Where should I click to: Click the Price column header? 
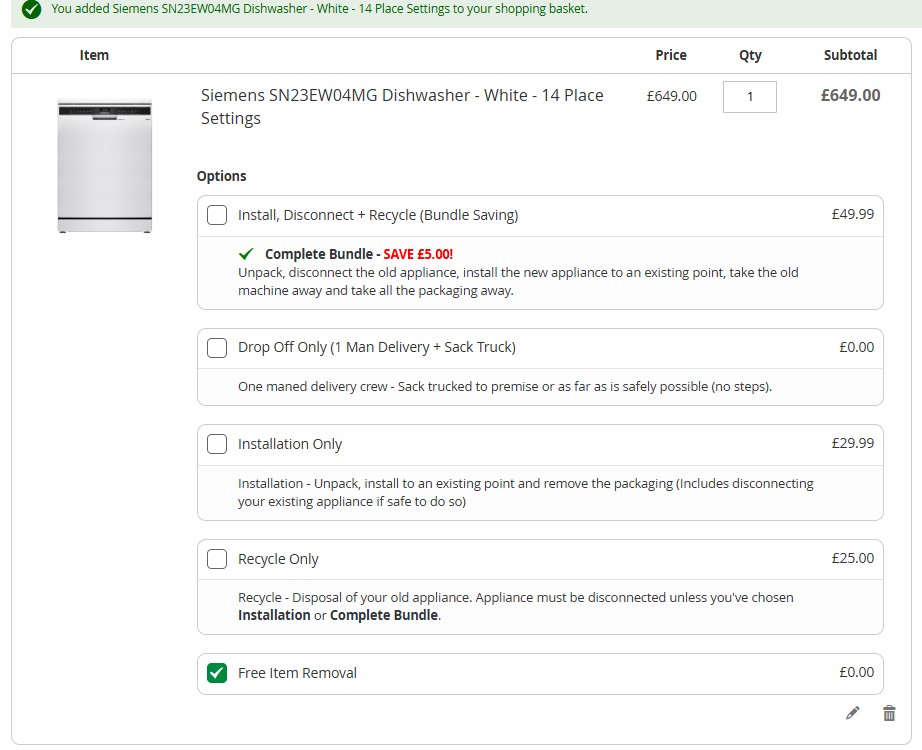(670, 55)
